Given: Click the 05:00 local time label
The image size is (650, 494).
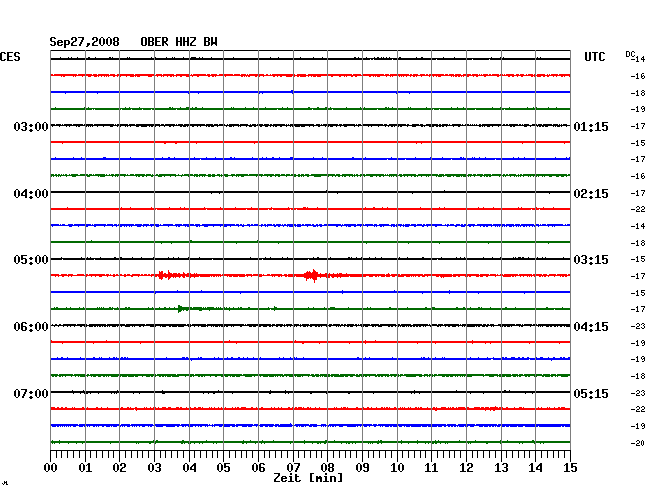Looking at the screenshot, I should 31,260.
